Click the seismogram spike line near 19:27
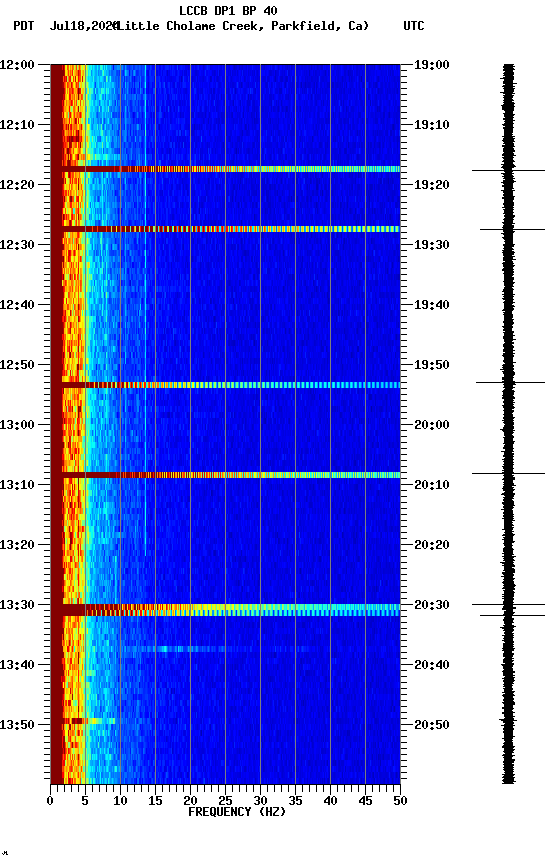This screenshot has height=864, width=552. (x=512, y=229)
